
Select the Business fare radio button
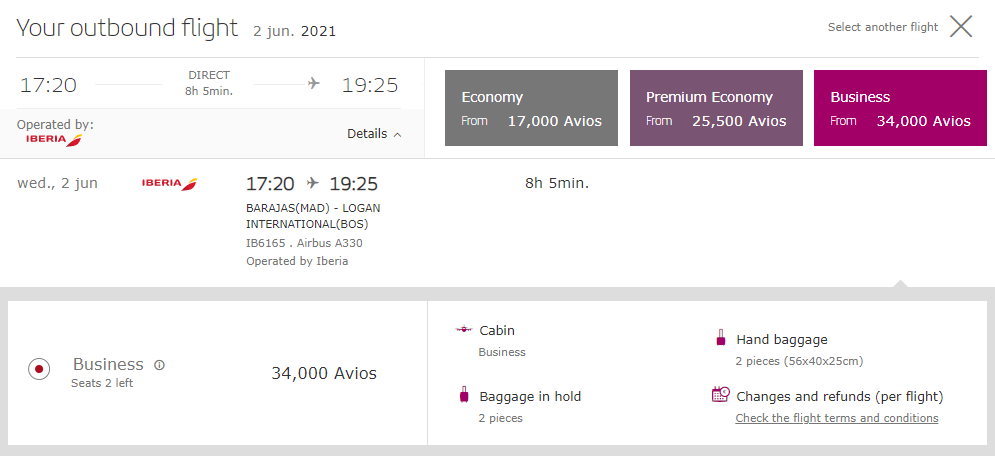(39, 368)
